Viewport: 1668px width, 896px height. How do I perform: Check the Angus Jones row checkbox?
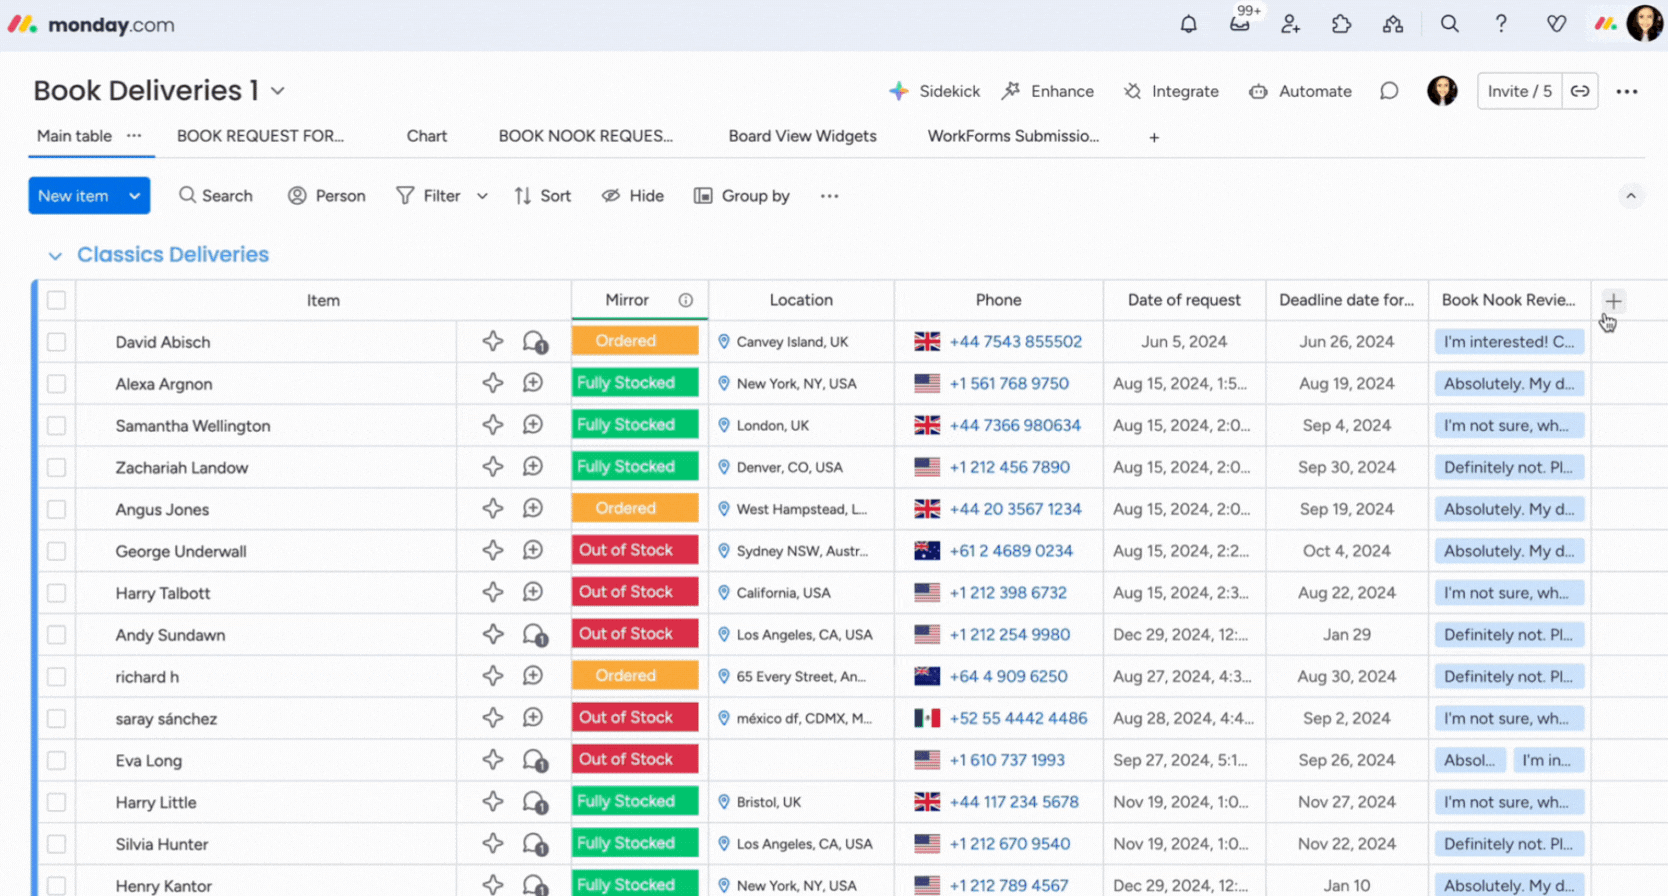pos(57,510)
